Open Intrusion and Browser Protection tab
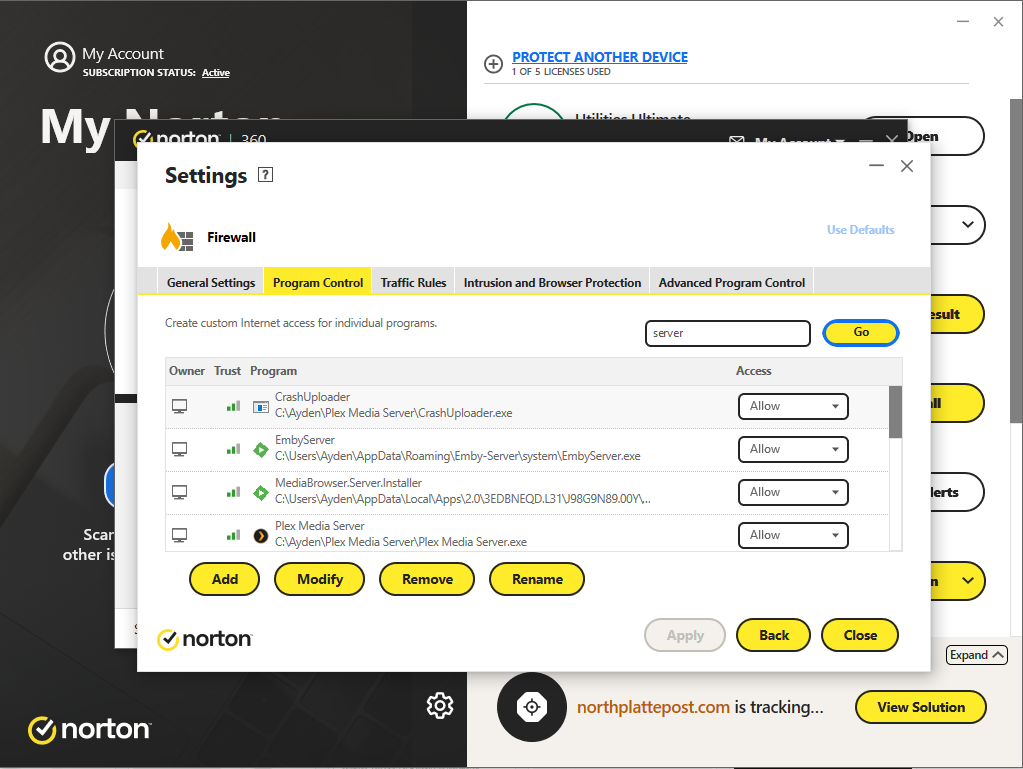The width and height of the screenshot is (1023, 769). pyautogui.click(x=552, y=282)
